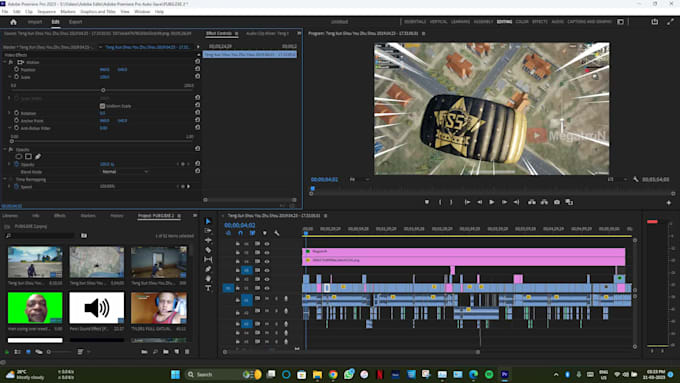680x383 pixels.
Task: Open Program monitor zoom level Fit dropdown
Action: [360, 179]
